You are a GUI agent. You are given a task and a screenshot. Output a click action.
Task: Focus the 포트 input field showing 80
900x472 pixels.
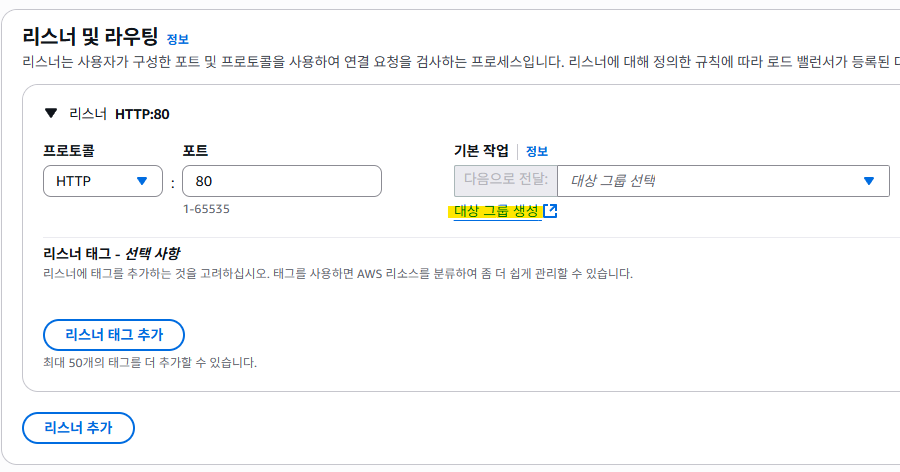click(x=282, y=181)
